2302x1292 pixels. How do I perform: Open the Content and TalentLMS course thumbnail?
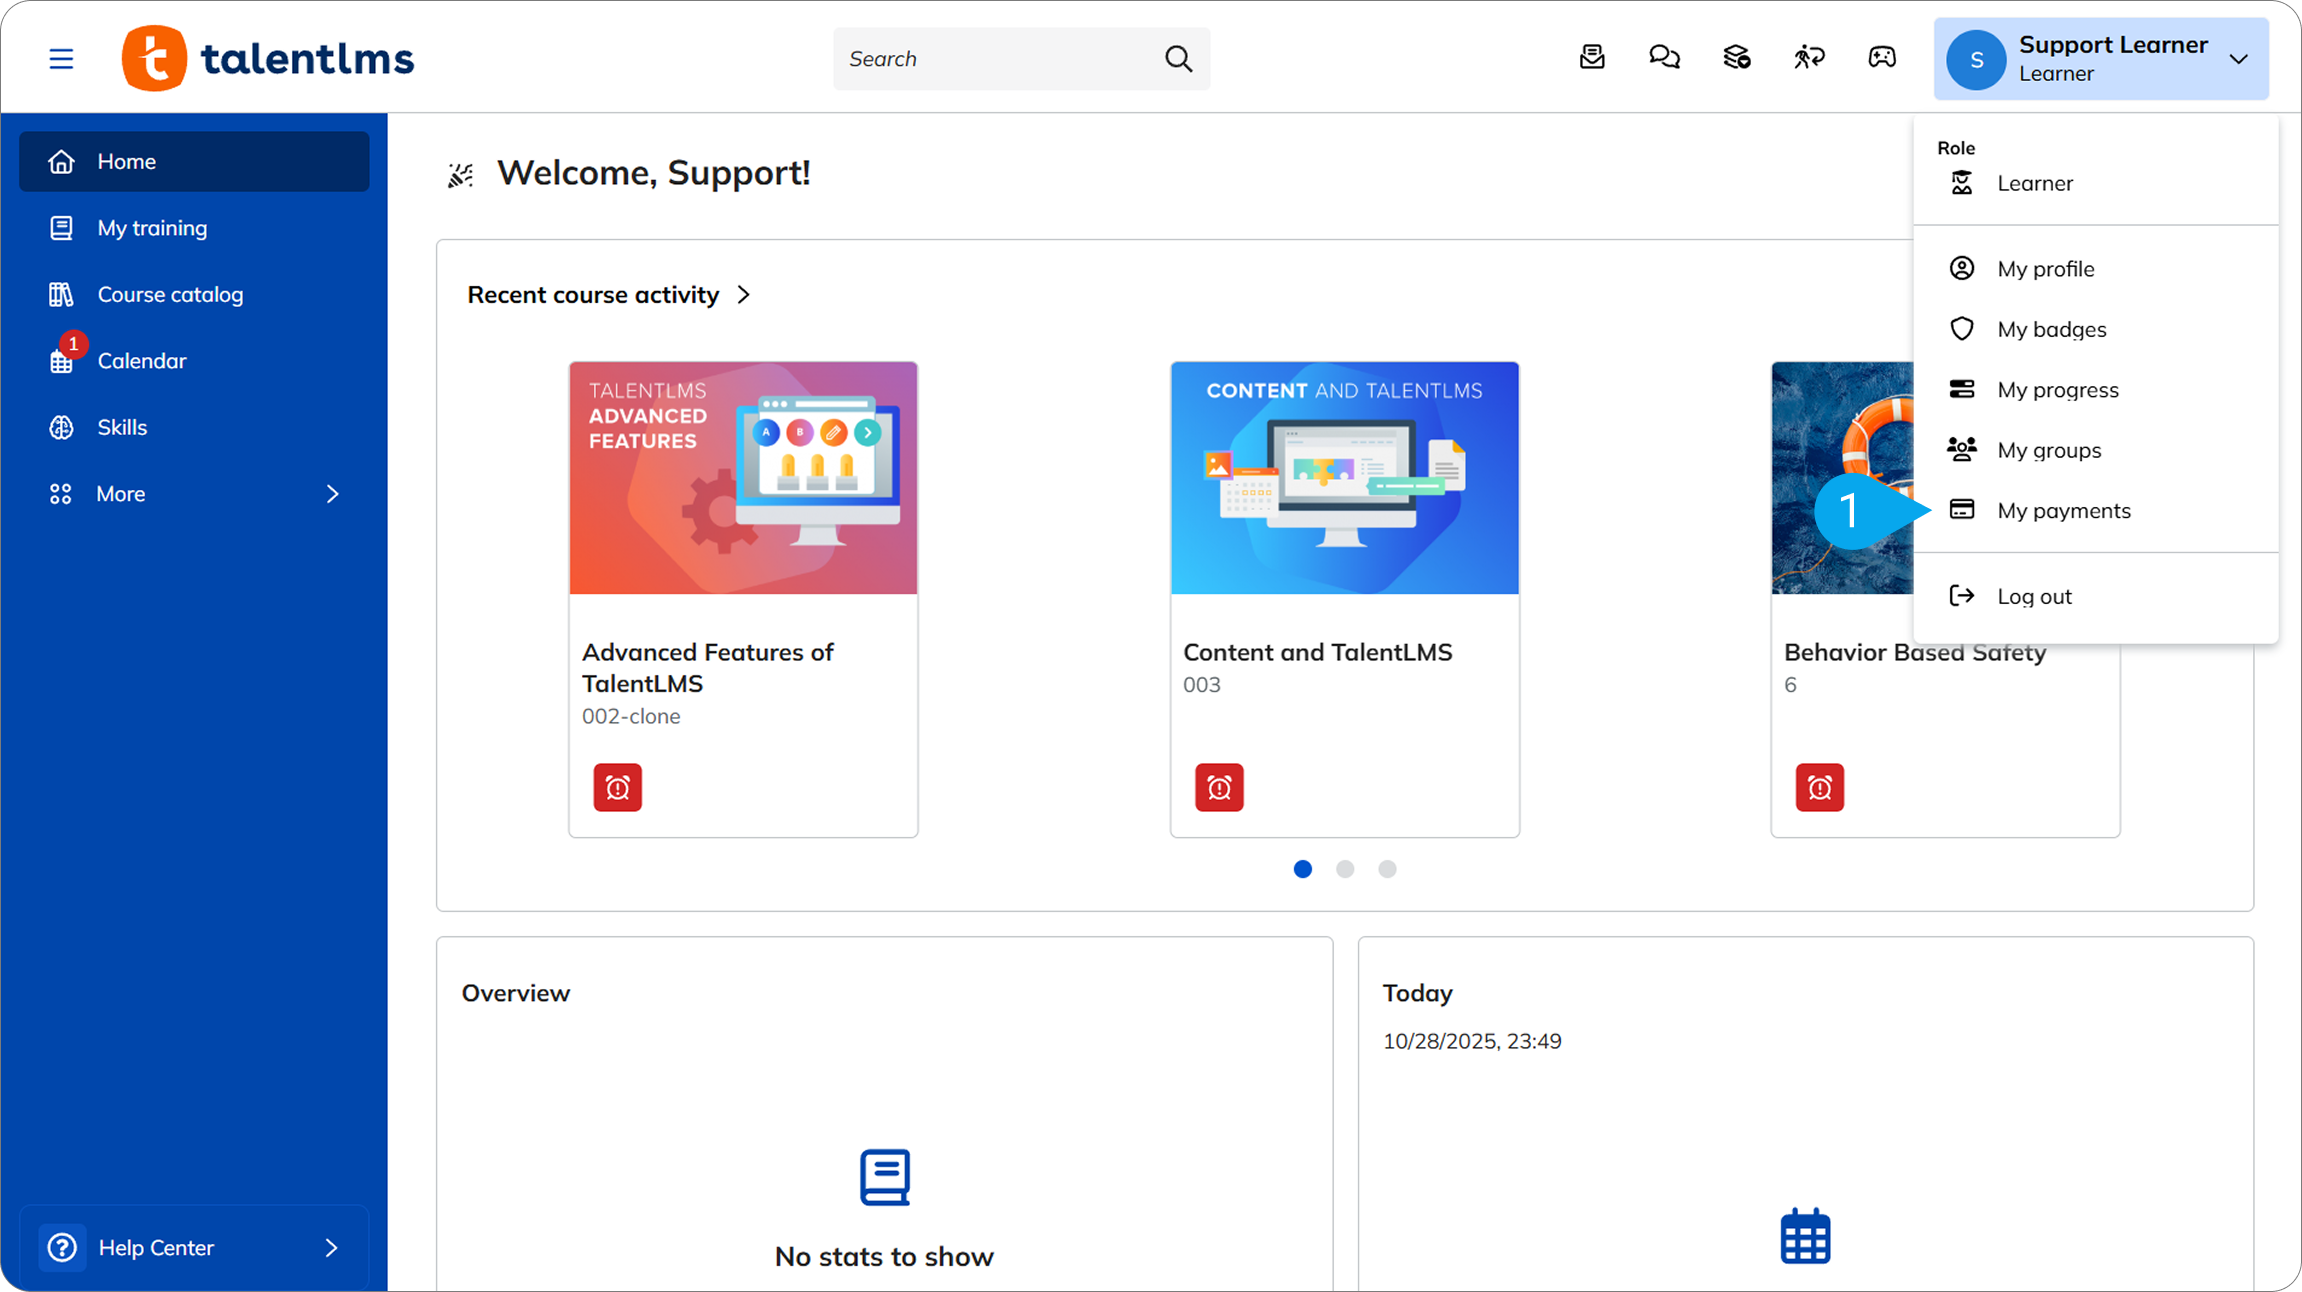(x=1344, y=478)
